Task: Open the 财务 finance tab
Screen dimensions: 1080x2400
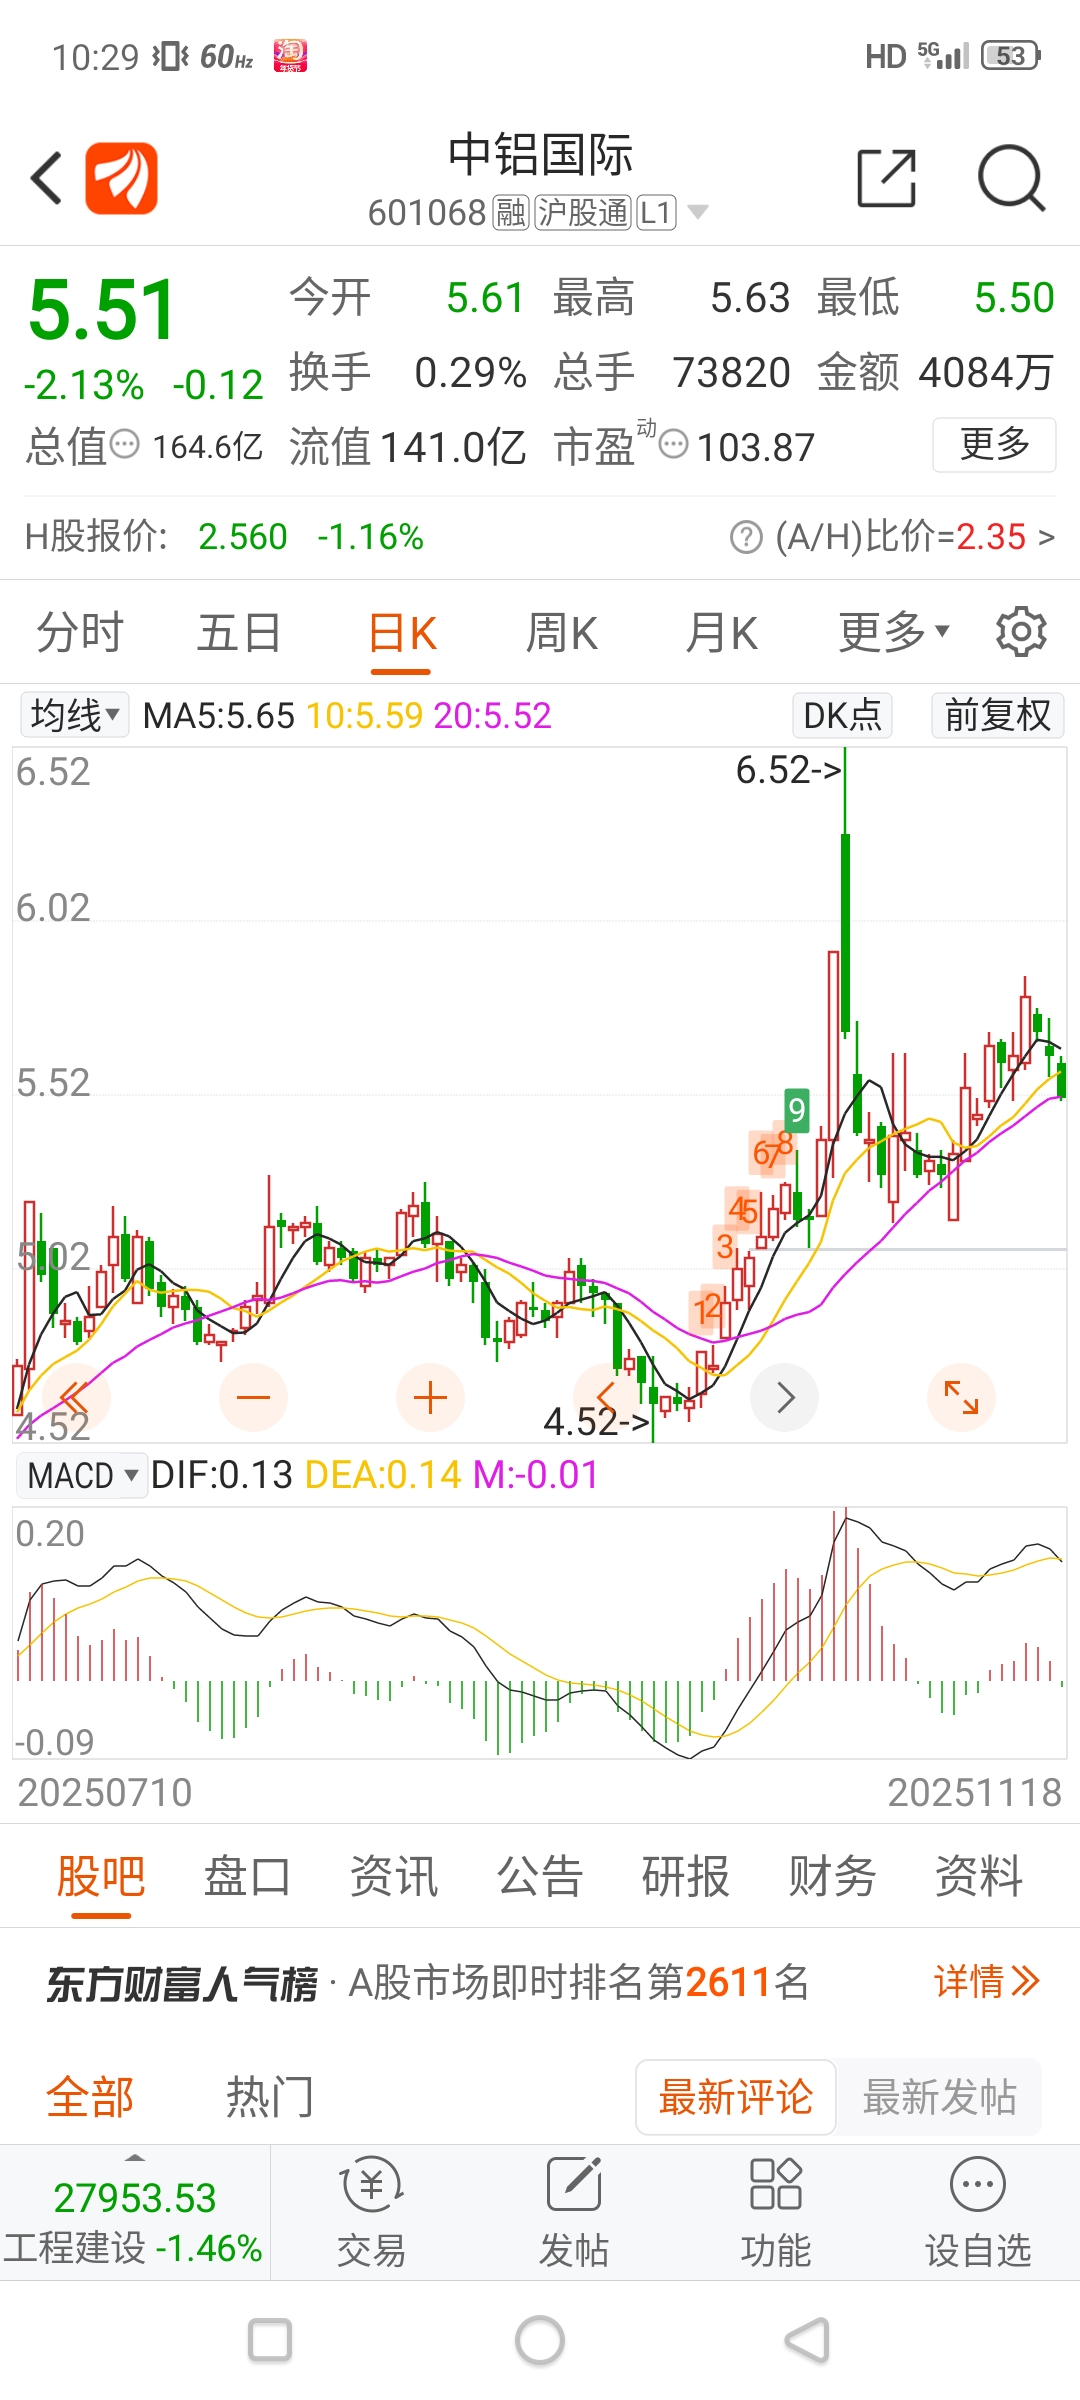Action: [832, 1875]
